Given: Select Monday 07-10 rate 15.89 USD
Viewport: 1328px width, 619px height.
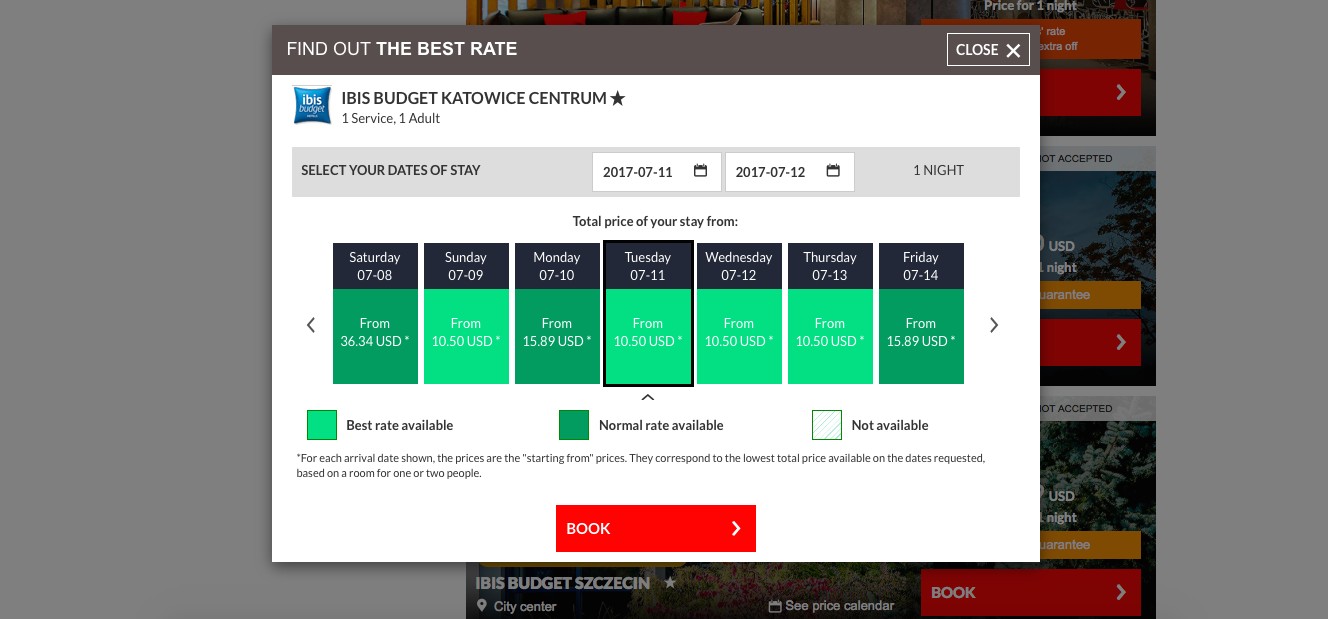Looking at the screenshot, I should click(x=557, y=314).
